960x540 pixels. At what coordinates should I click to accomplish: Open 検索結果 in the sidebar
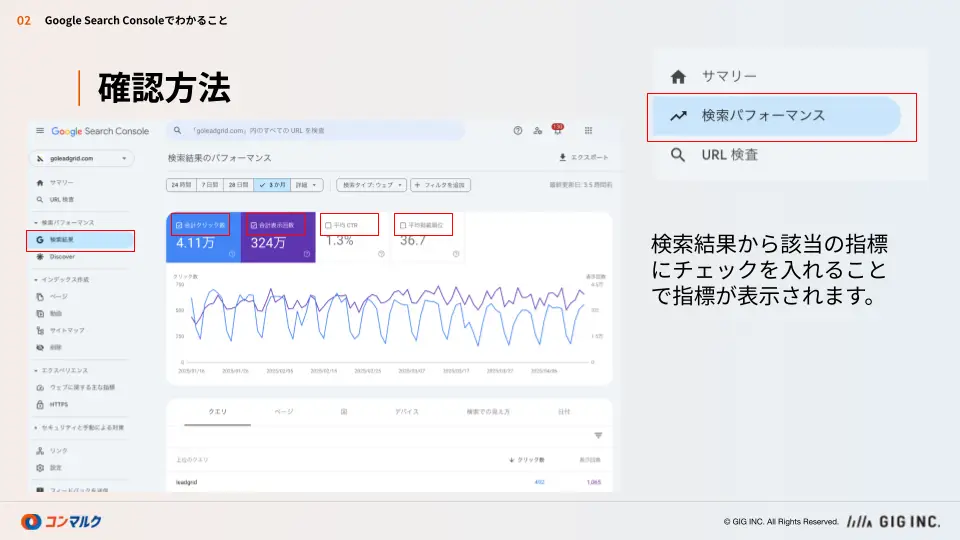pyautogui.click(x=80, y=240)
